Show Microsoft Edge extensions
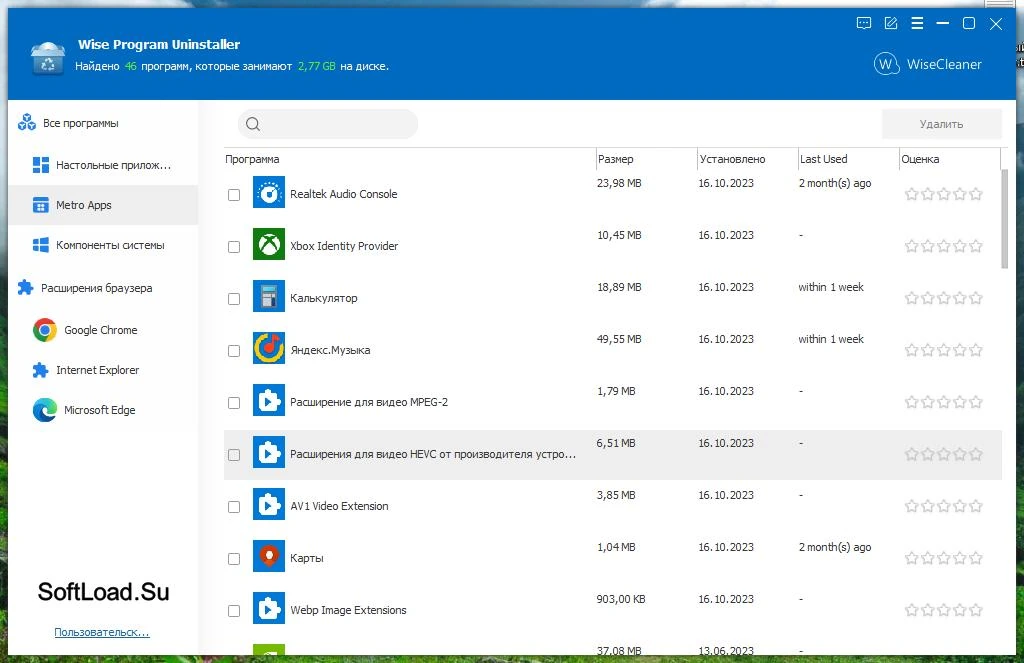This screenshot has width=1024, height=663. tap(103, 410)
